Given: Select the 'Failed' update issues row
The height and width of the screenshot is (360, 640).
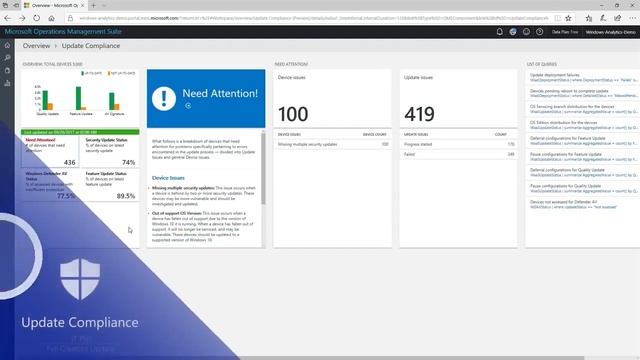Looking at the screenshot, I should pos(458,154).
